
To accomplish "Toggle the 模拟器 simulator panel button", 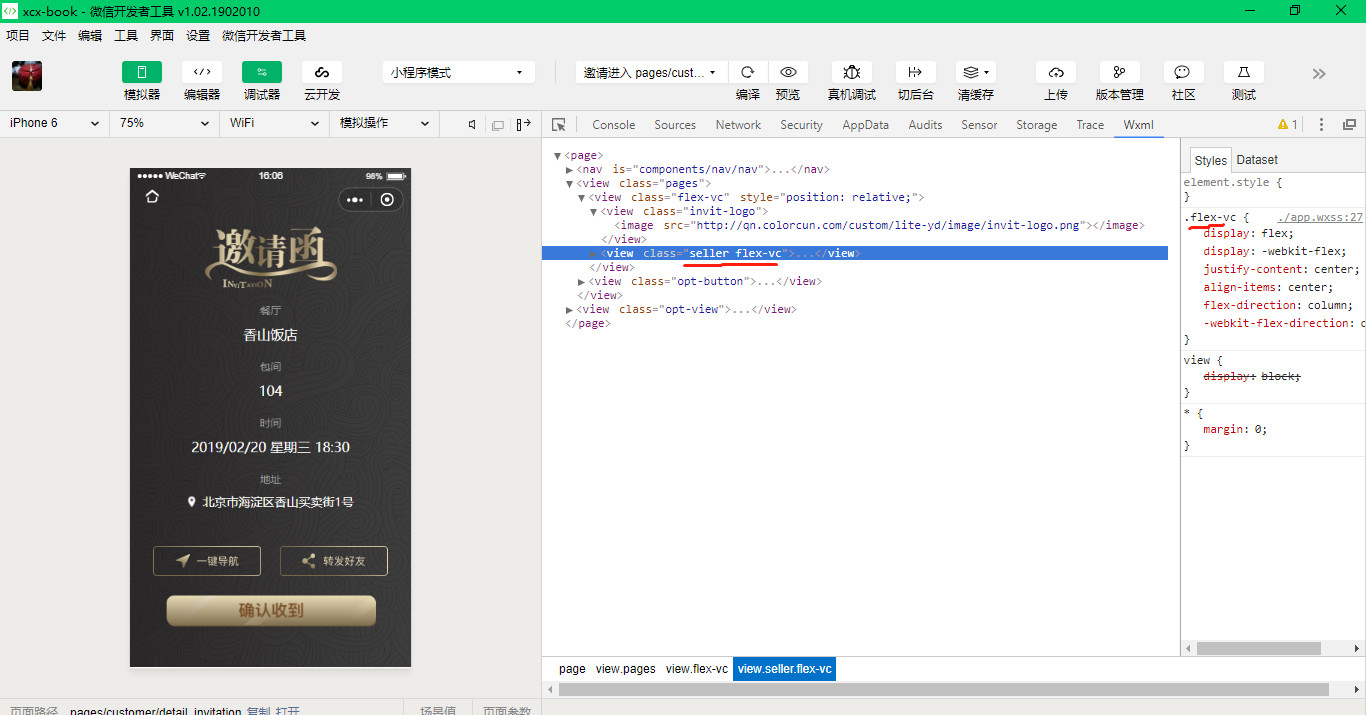I will [x=142, y=72].
